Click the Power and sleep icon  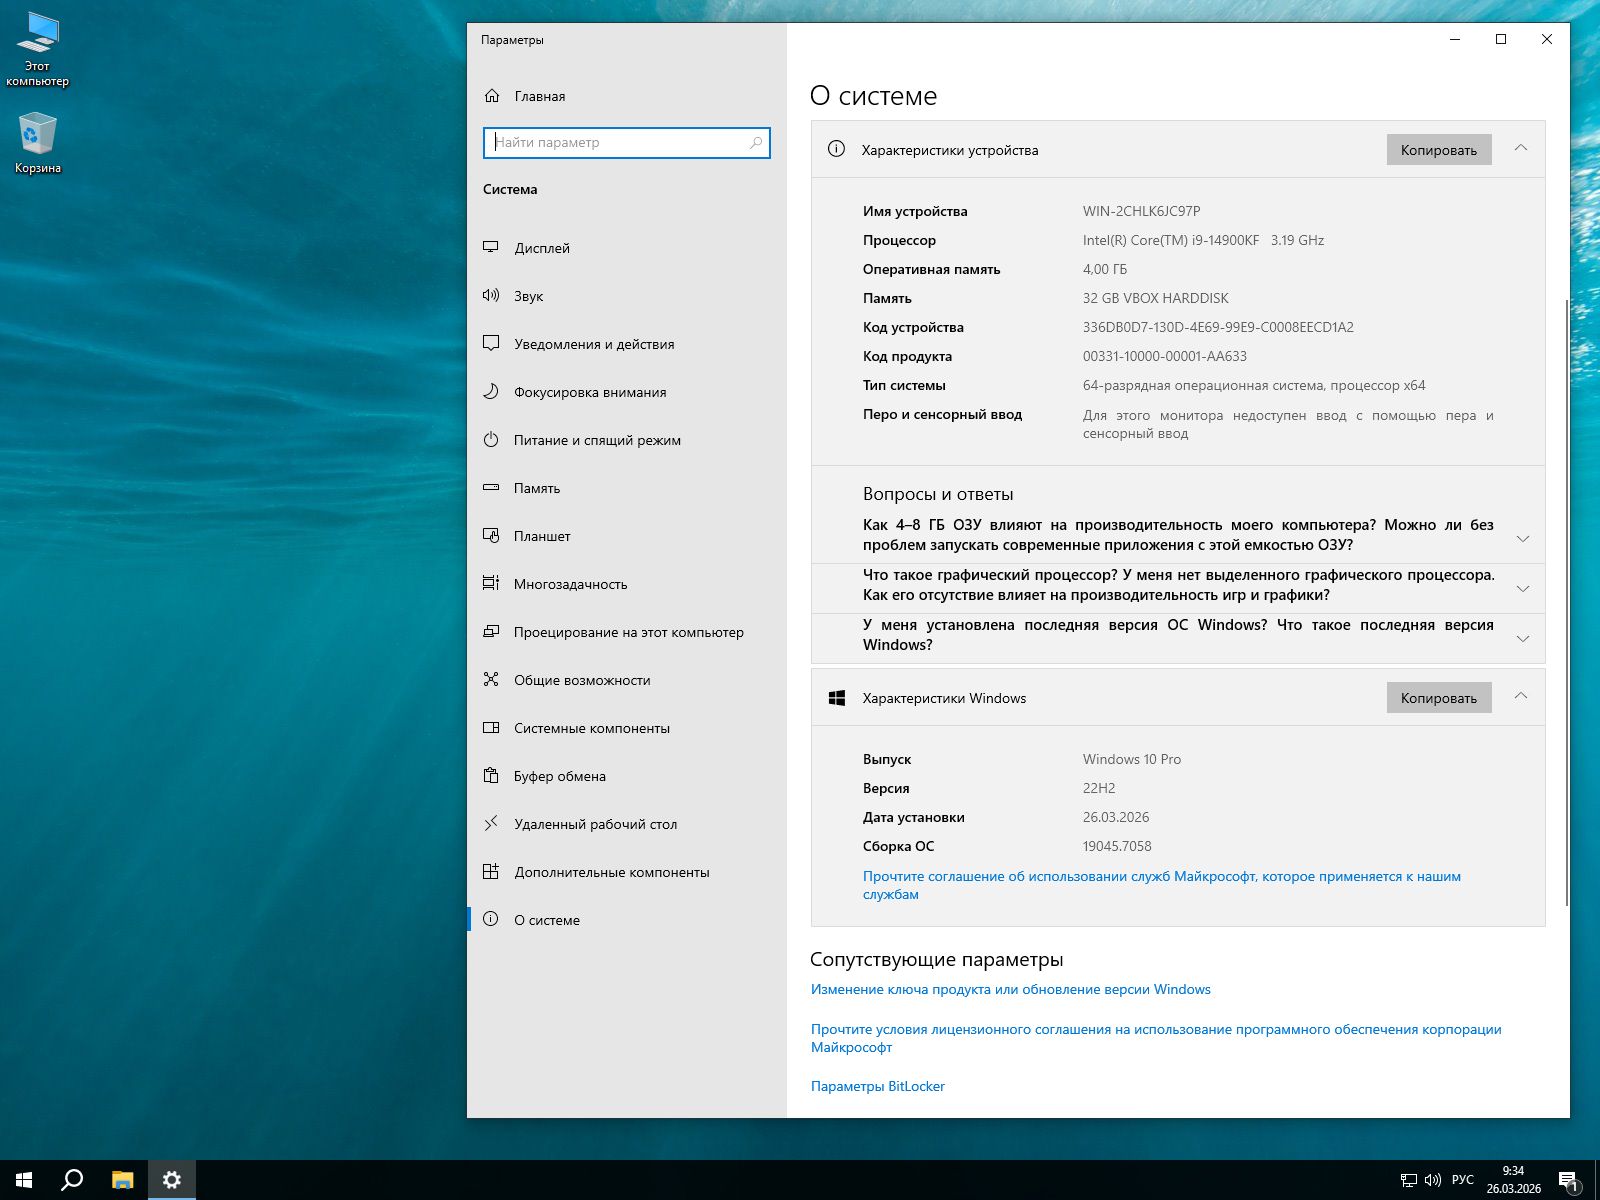tap(491, 439)
